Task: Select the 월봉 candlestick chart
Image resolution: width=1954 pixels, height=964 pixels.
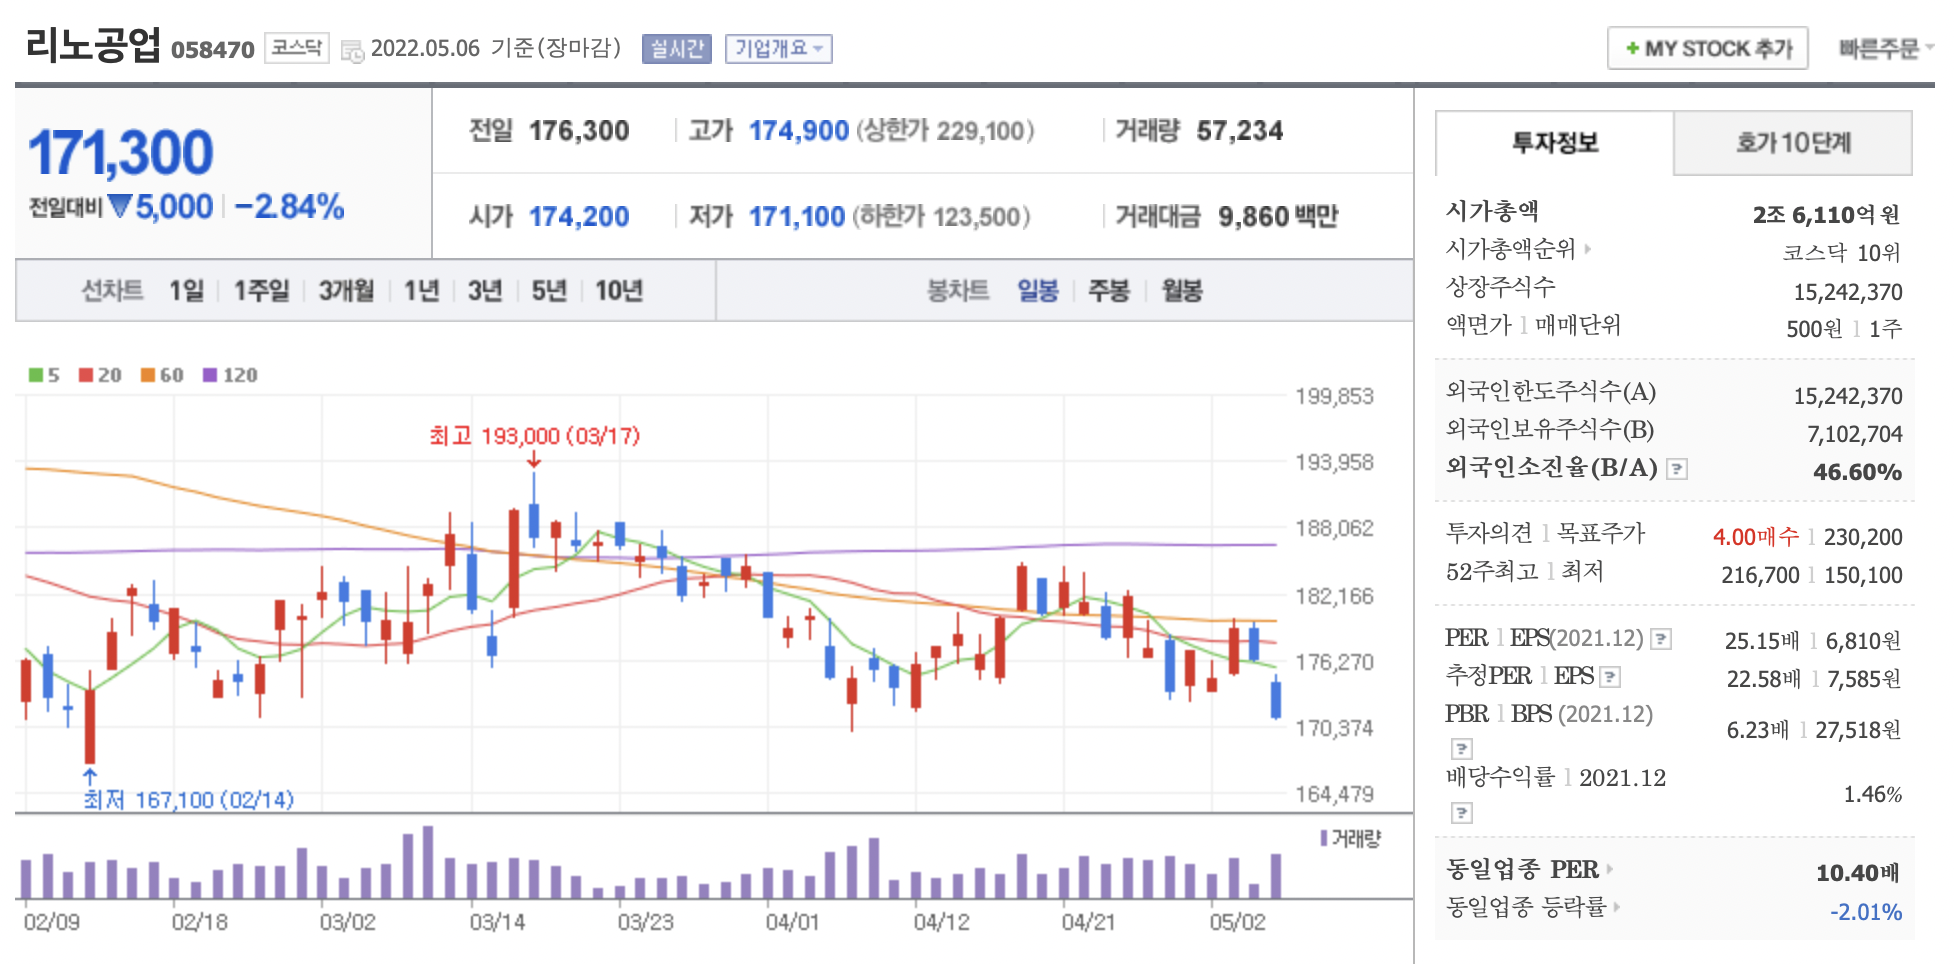Action: coord(1182,291)
